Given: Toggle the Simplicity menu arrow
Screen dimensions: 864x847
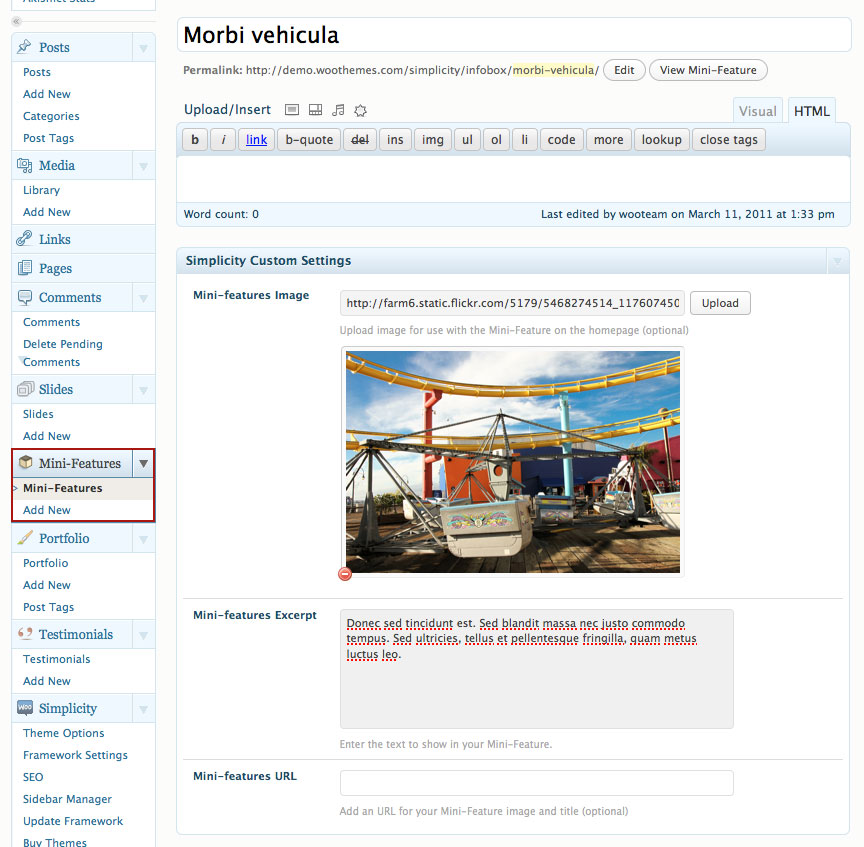Looking at the screenshot, I should click(143, 709).
